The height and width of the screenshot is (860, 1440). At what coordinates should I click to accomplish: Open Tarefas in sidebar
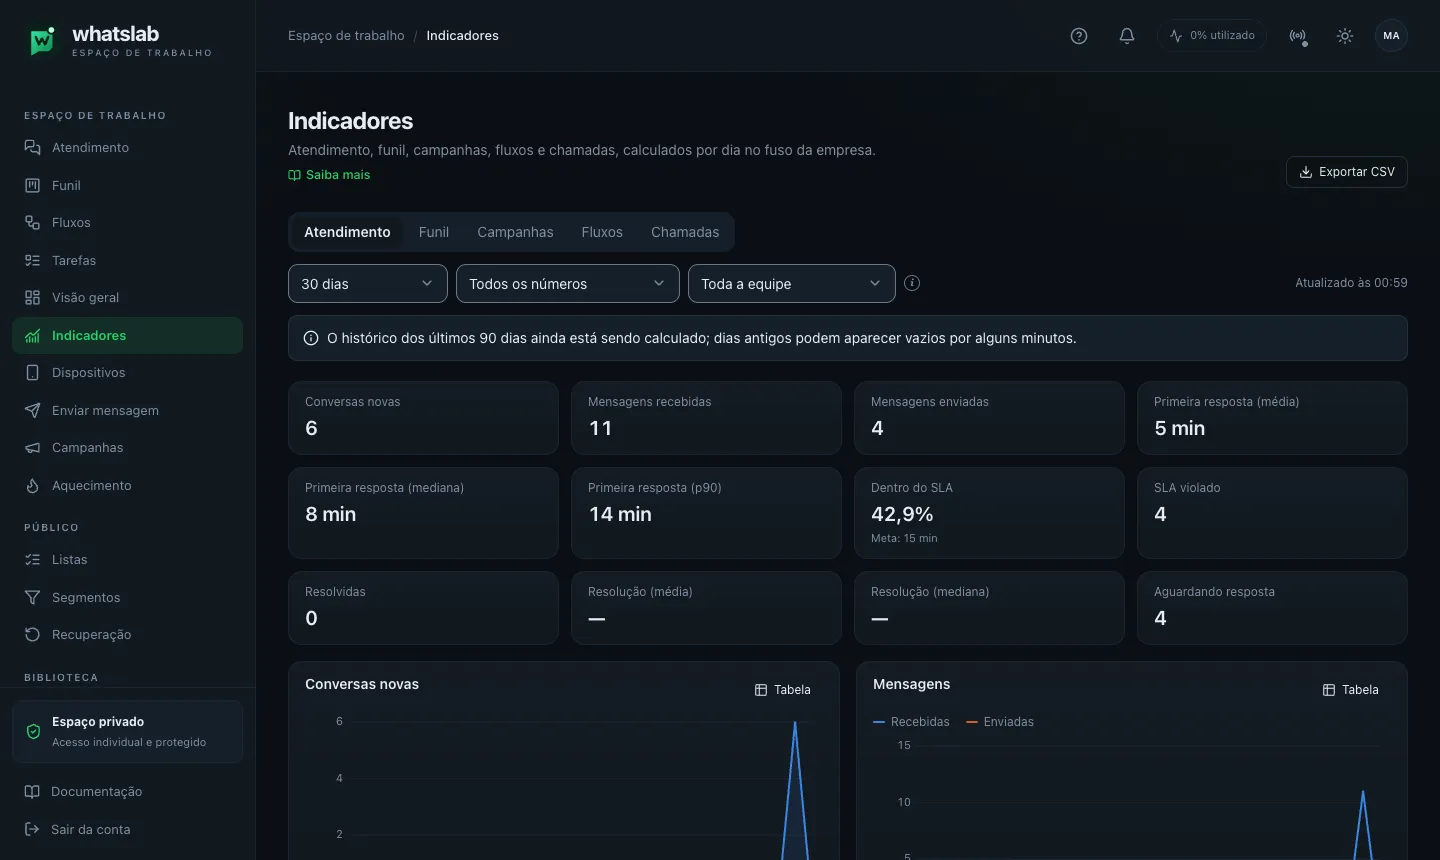click(x=127, y=260)
